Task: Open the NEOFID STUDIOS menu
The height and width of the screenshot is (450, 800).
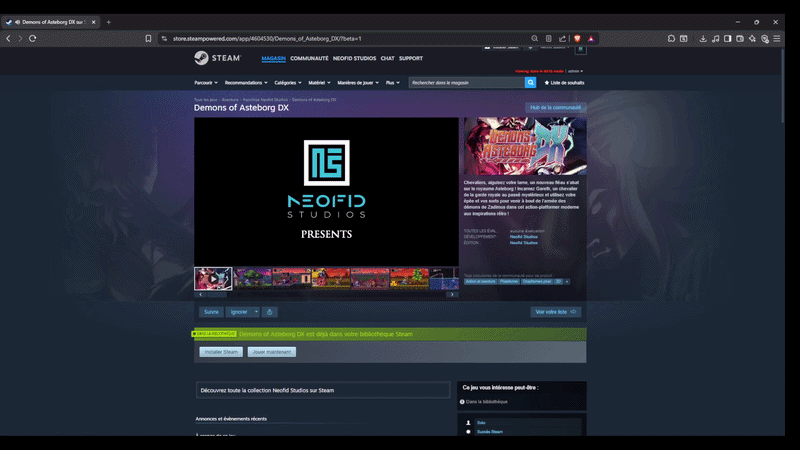Action: tap(354, 59)
